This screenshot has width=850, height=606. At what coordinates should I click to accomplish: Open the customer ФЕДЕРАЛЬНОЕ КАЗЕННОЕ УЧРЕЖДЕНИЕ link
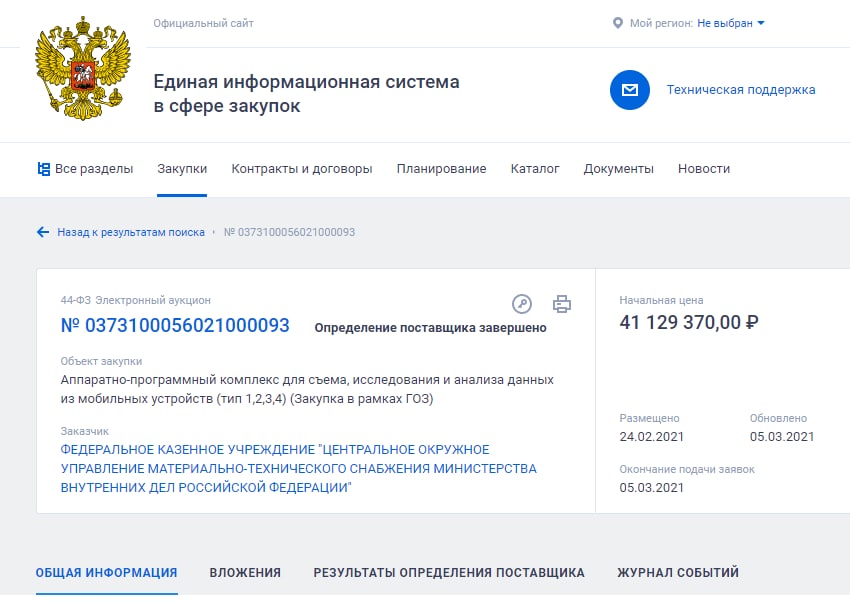[299, 469]
